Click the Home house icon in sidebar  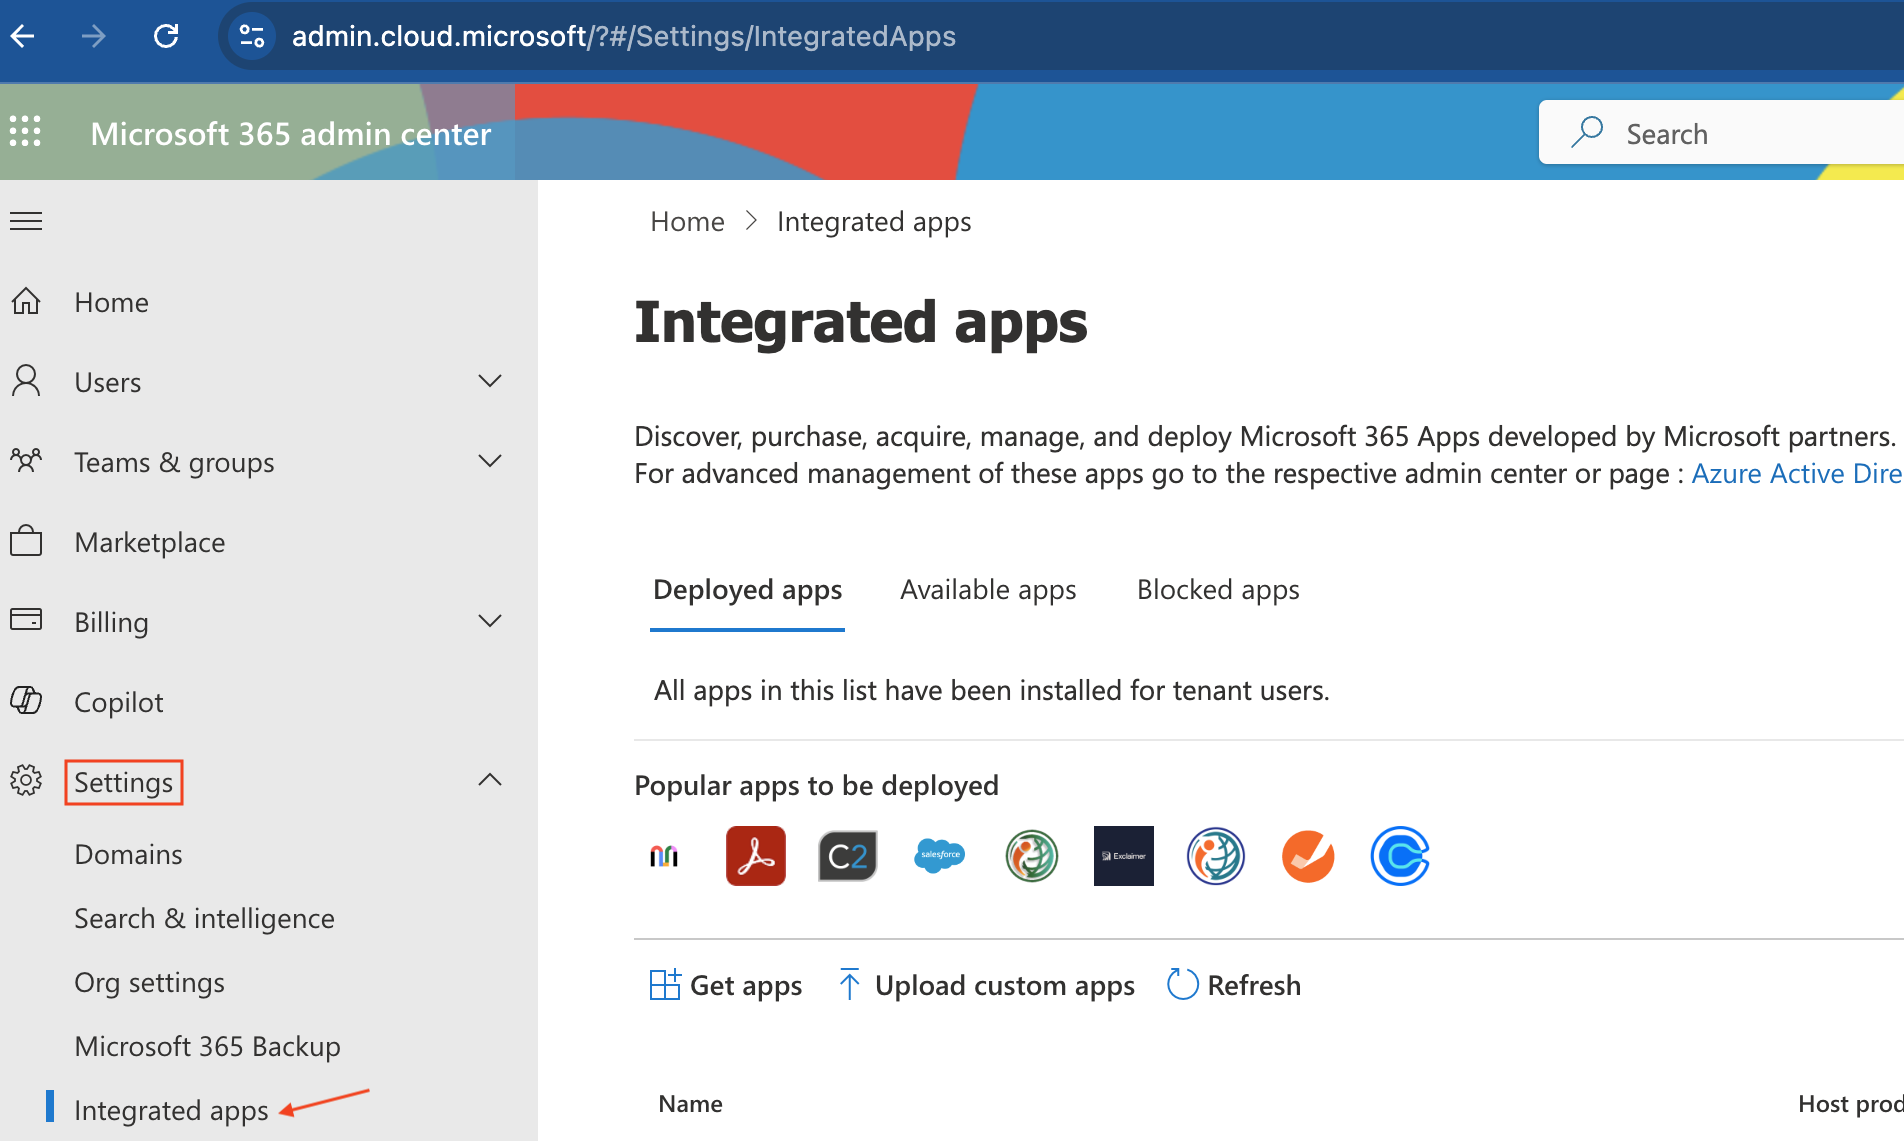pyautogui.click(x=26, y=301)
